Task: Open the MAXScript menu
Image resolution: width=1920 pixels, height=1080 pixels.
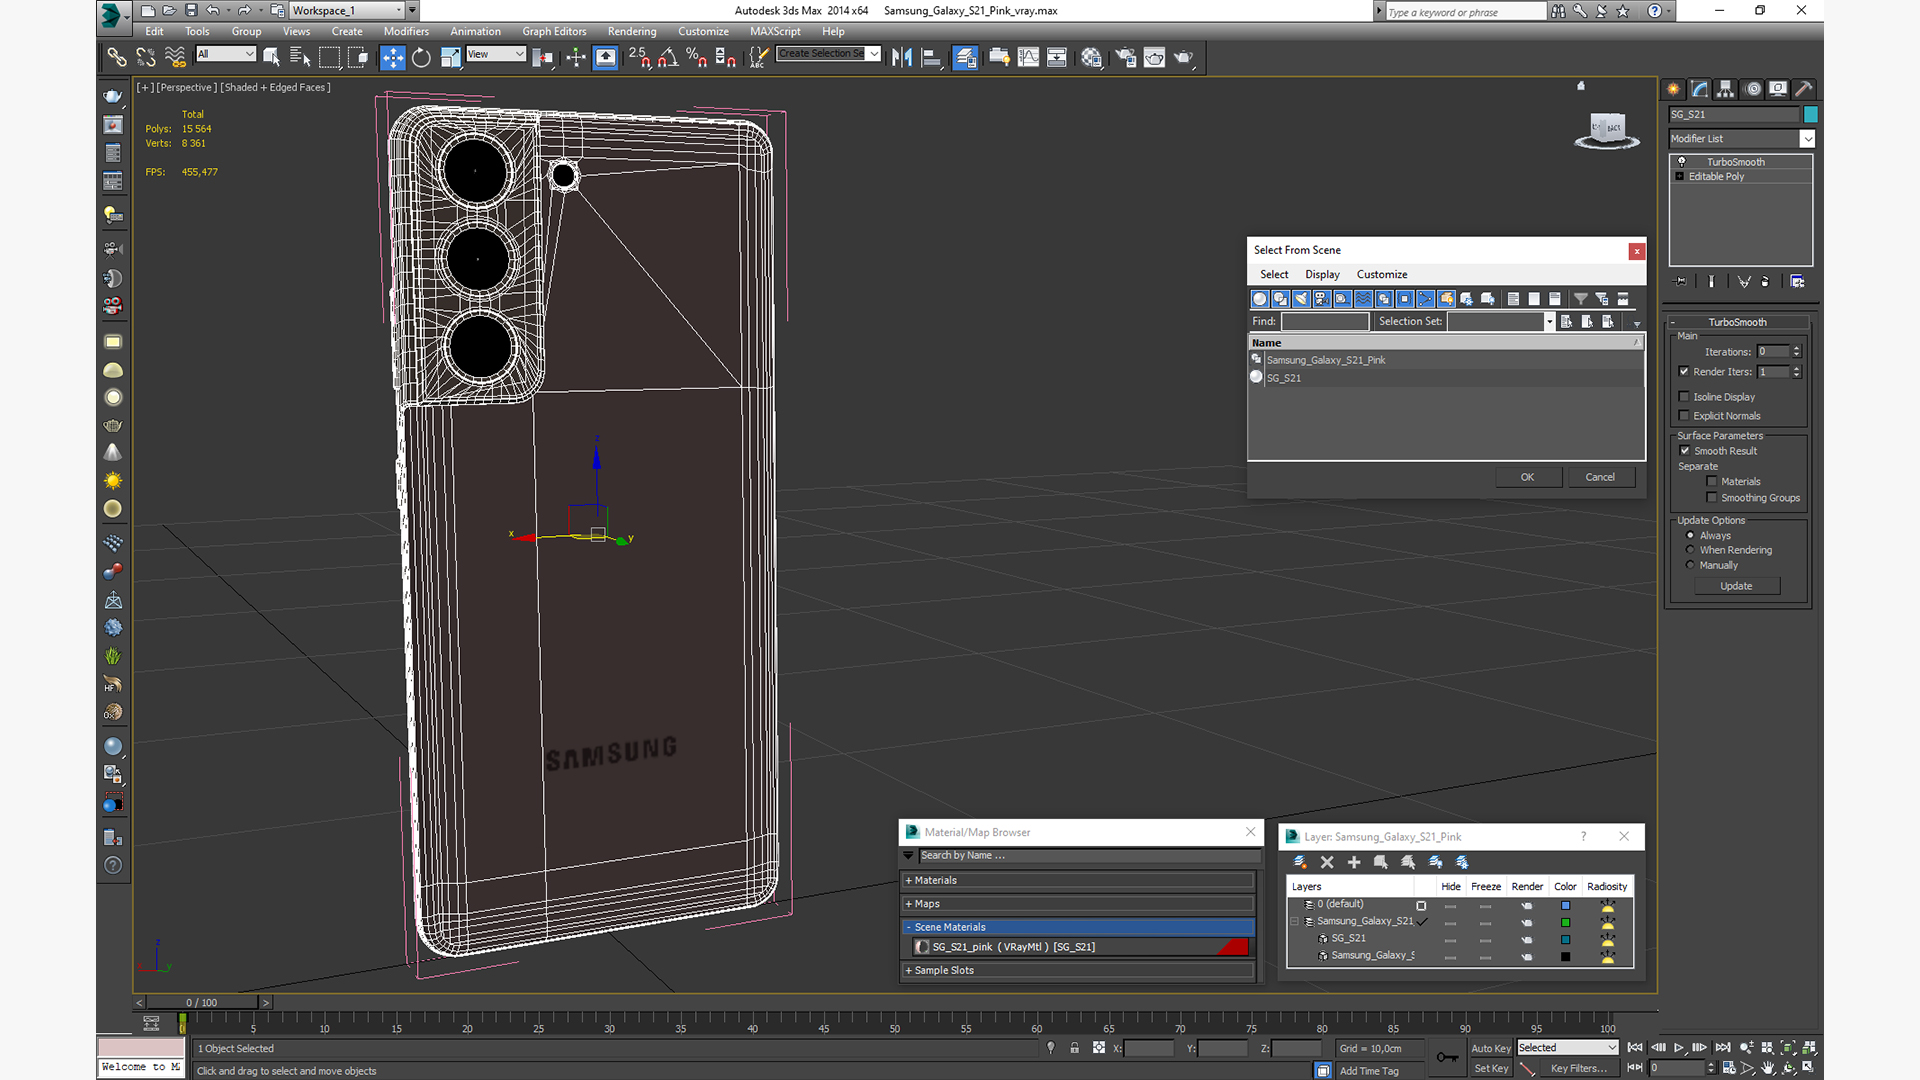Action: point(775,31)
